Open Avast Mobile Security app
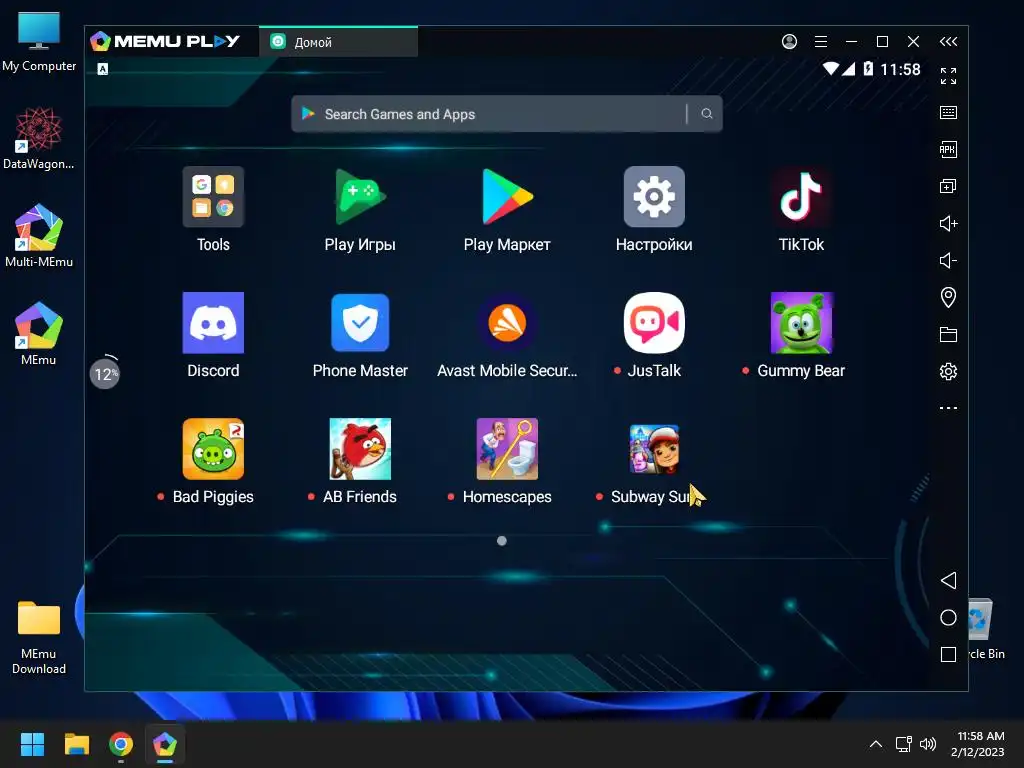Viewport: 1024px width, 768px height. coord(507,323)
